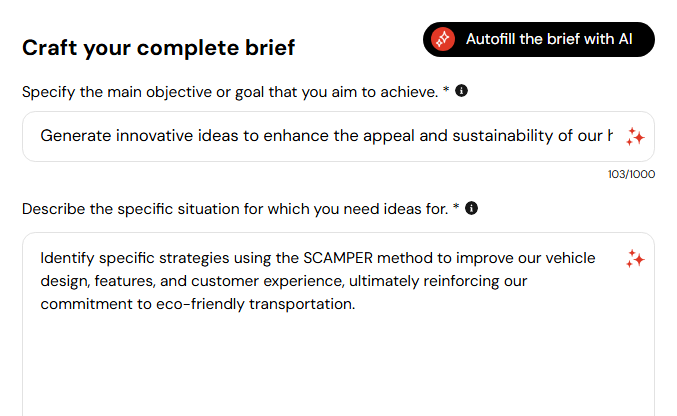Image resolution: width=677 pixels, height=416 pixels.
Task: Focus the main objective input field
Action: coord(338,137)
